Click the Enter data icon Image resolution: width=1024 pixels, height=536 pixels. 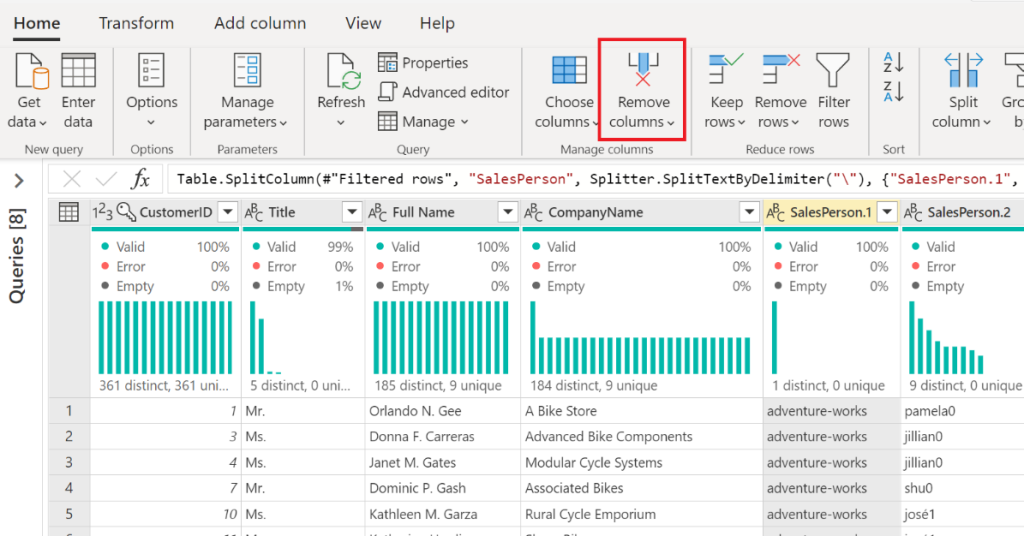pos(78,71)
